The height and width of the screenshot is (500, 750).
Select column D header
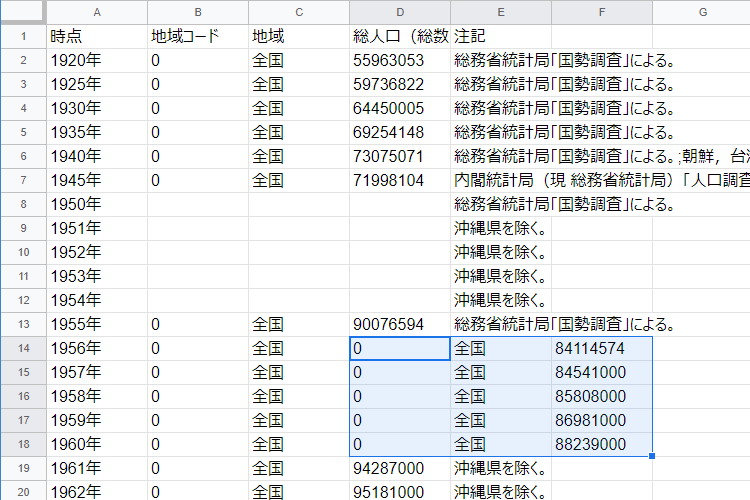pyautogui.click(x=400, y=12)
